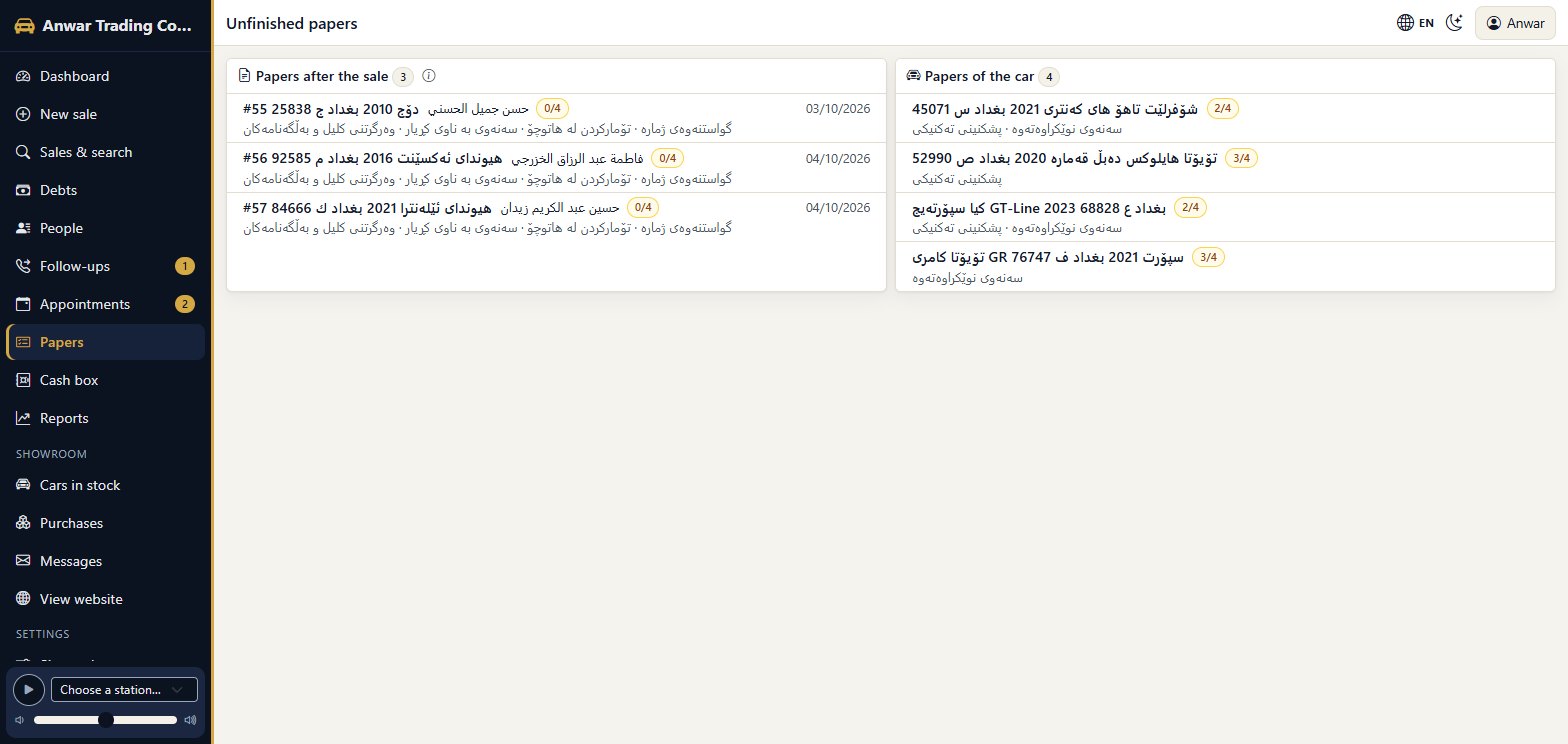This screenshot has width=1568, height=744.
Task: Click the Appointments count badge
Action: (185, 304)
